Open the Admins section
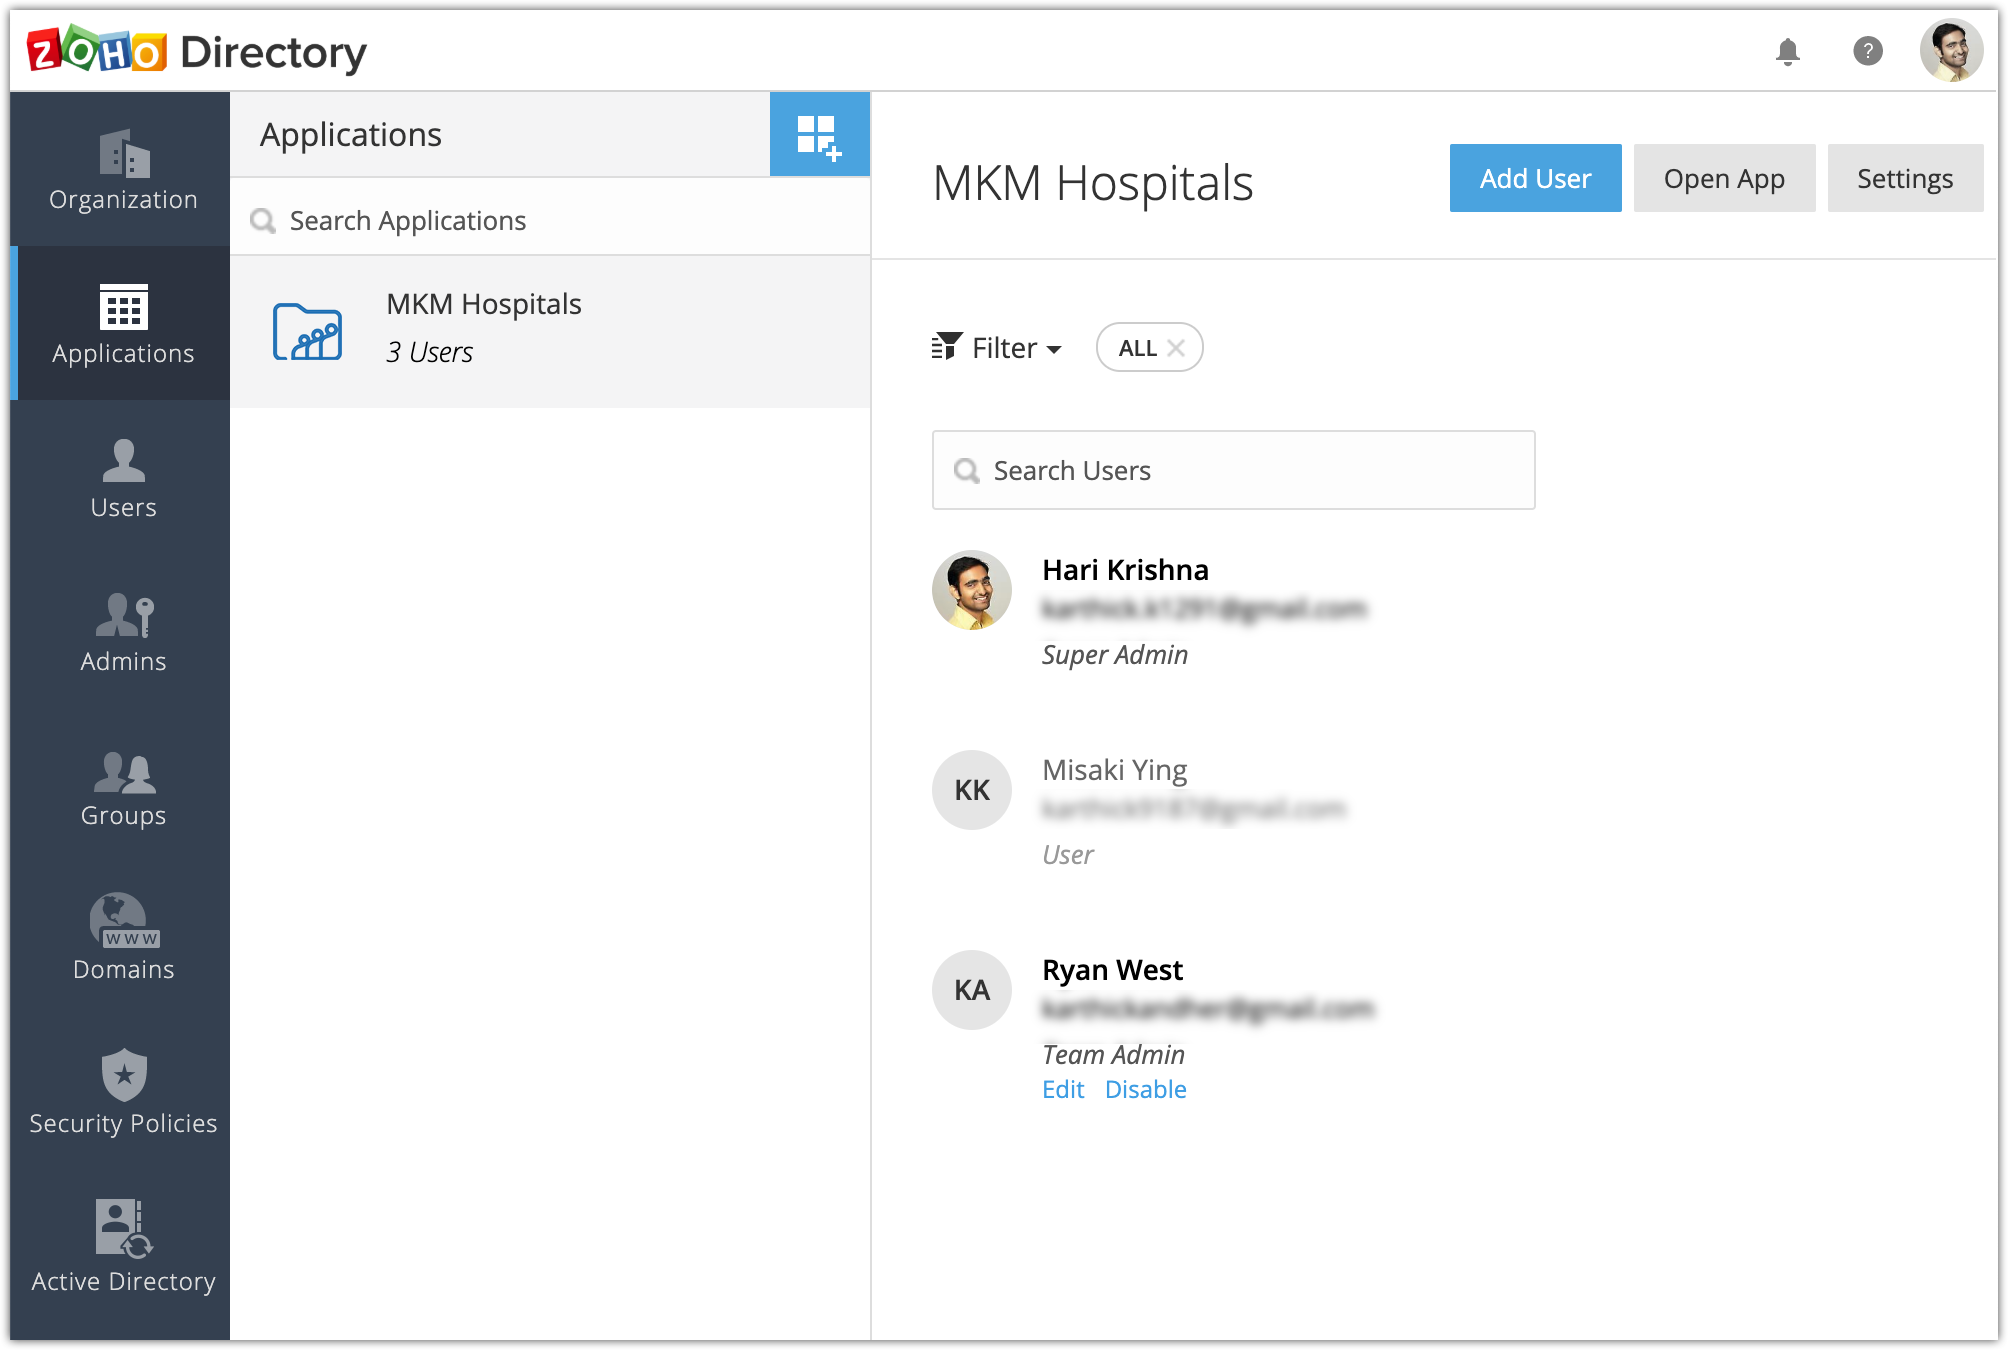The width and height of the screenshot is (2008, 1350). tap(123, 633)
